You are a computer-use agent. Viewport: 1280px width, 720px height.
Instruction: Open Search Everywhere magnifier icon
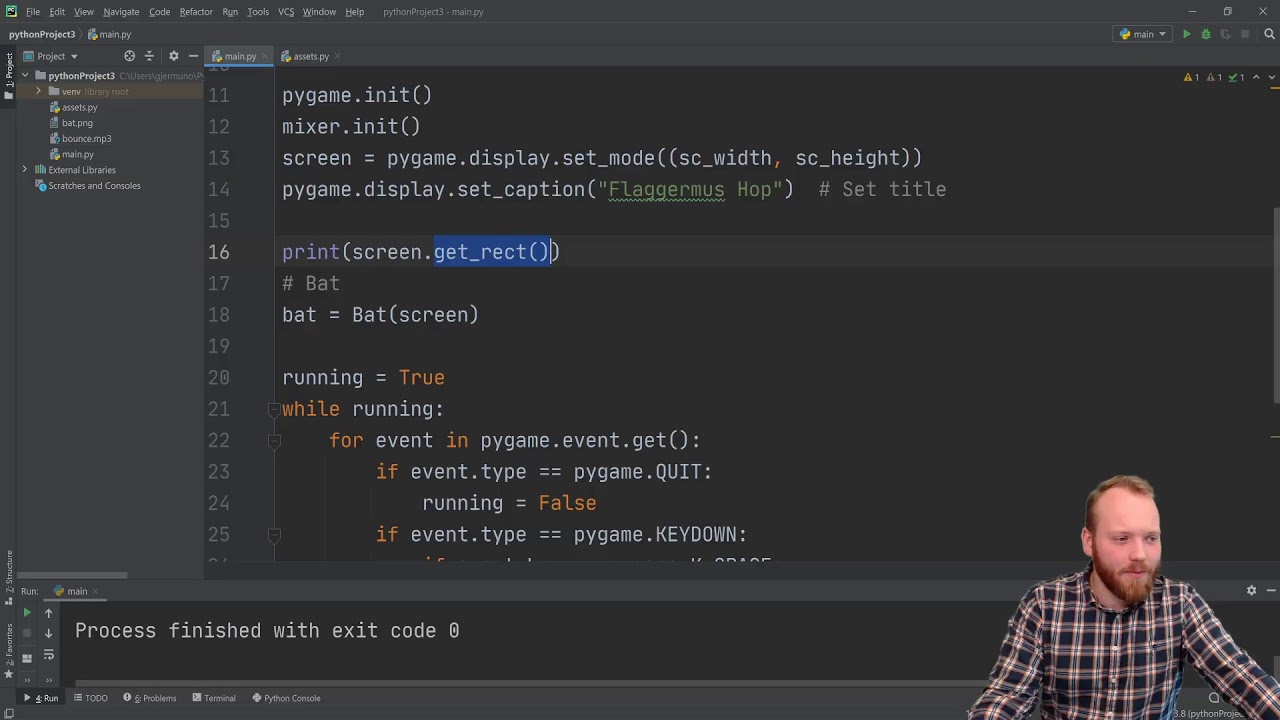[x=1269, y=34]
